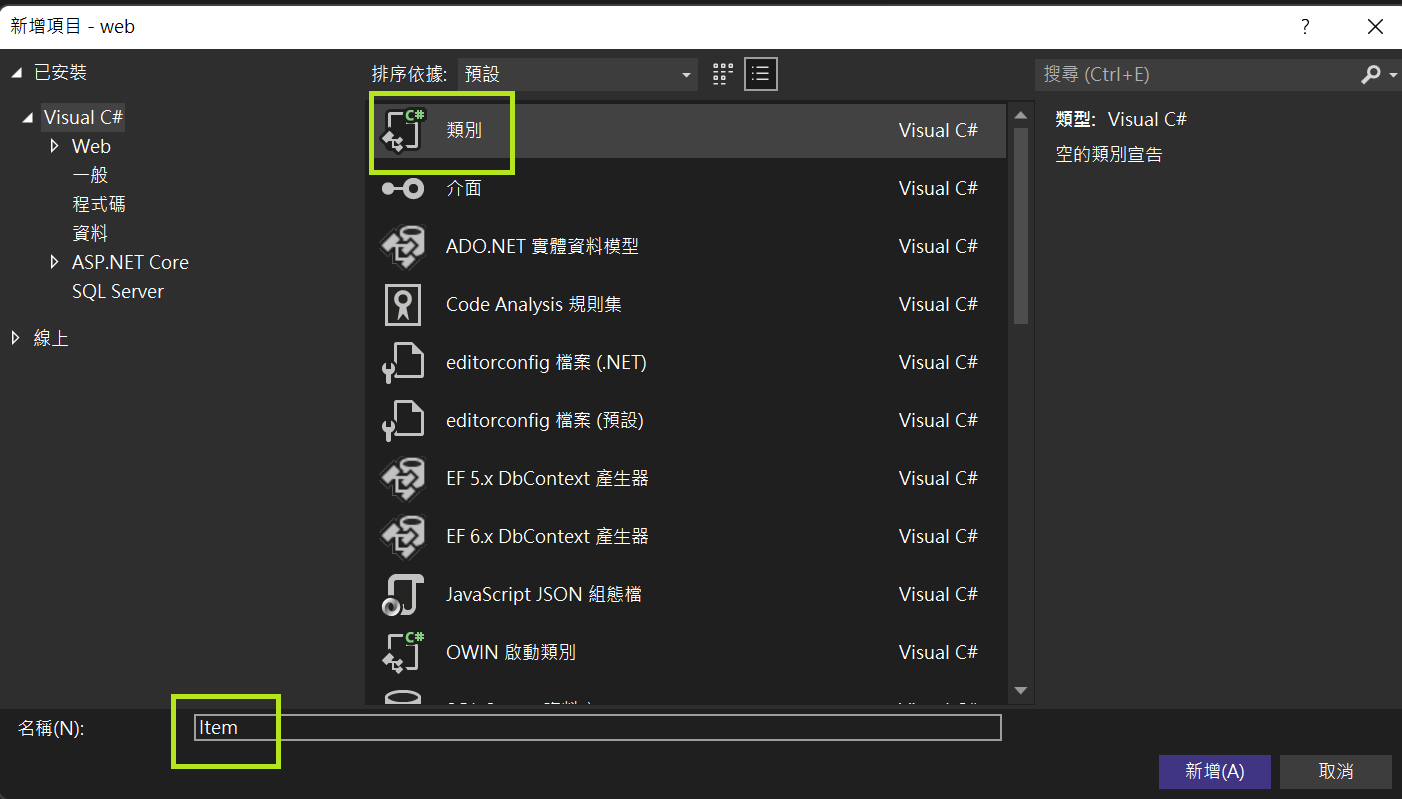Select the editorconfig 檔案 (預設) name
The image size is (1402, 799).
point(545,420)
